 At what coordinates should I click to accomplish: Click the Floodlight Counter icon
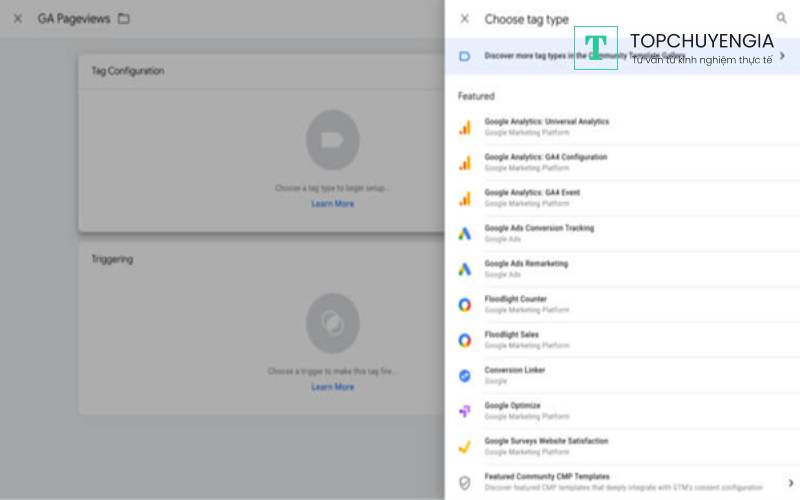pyautogui.click(x=464, y=305)
